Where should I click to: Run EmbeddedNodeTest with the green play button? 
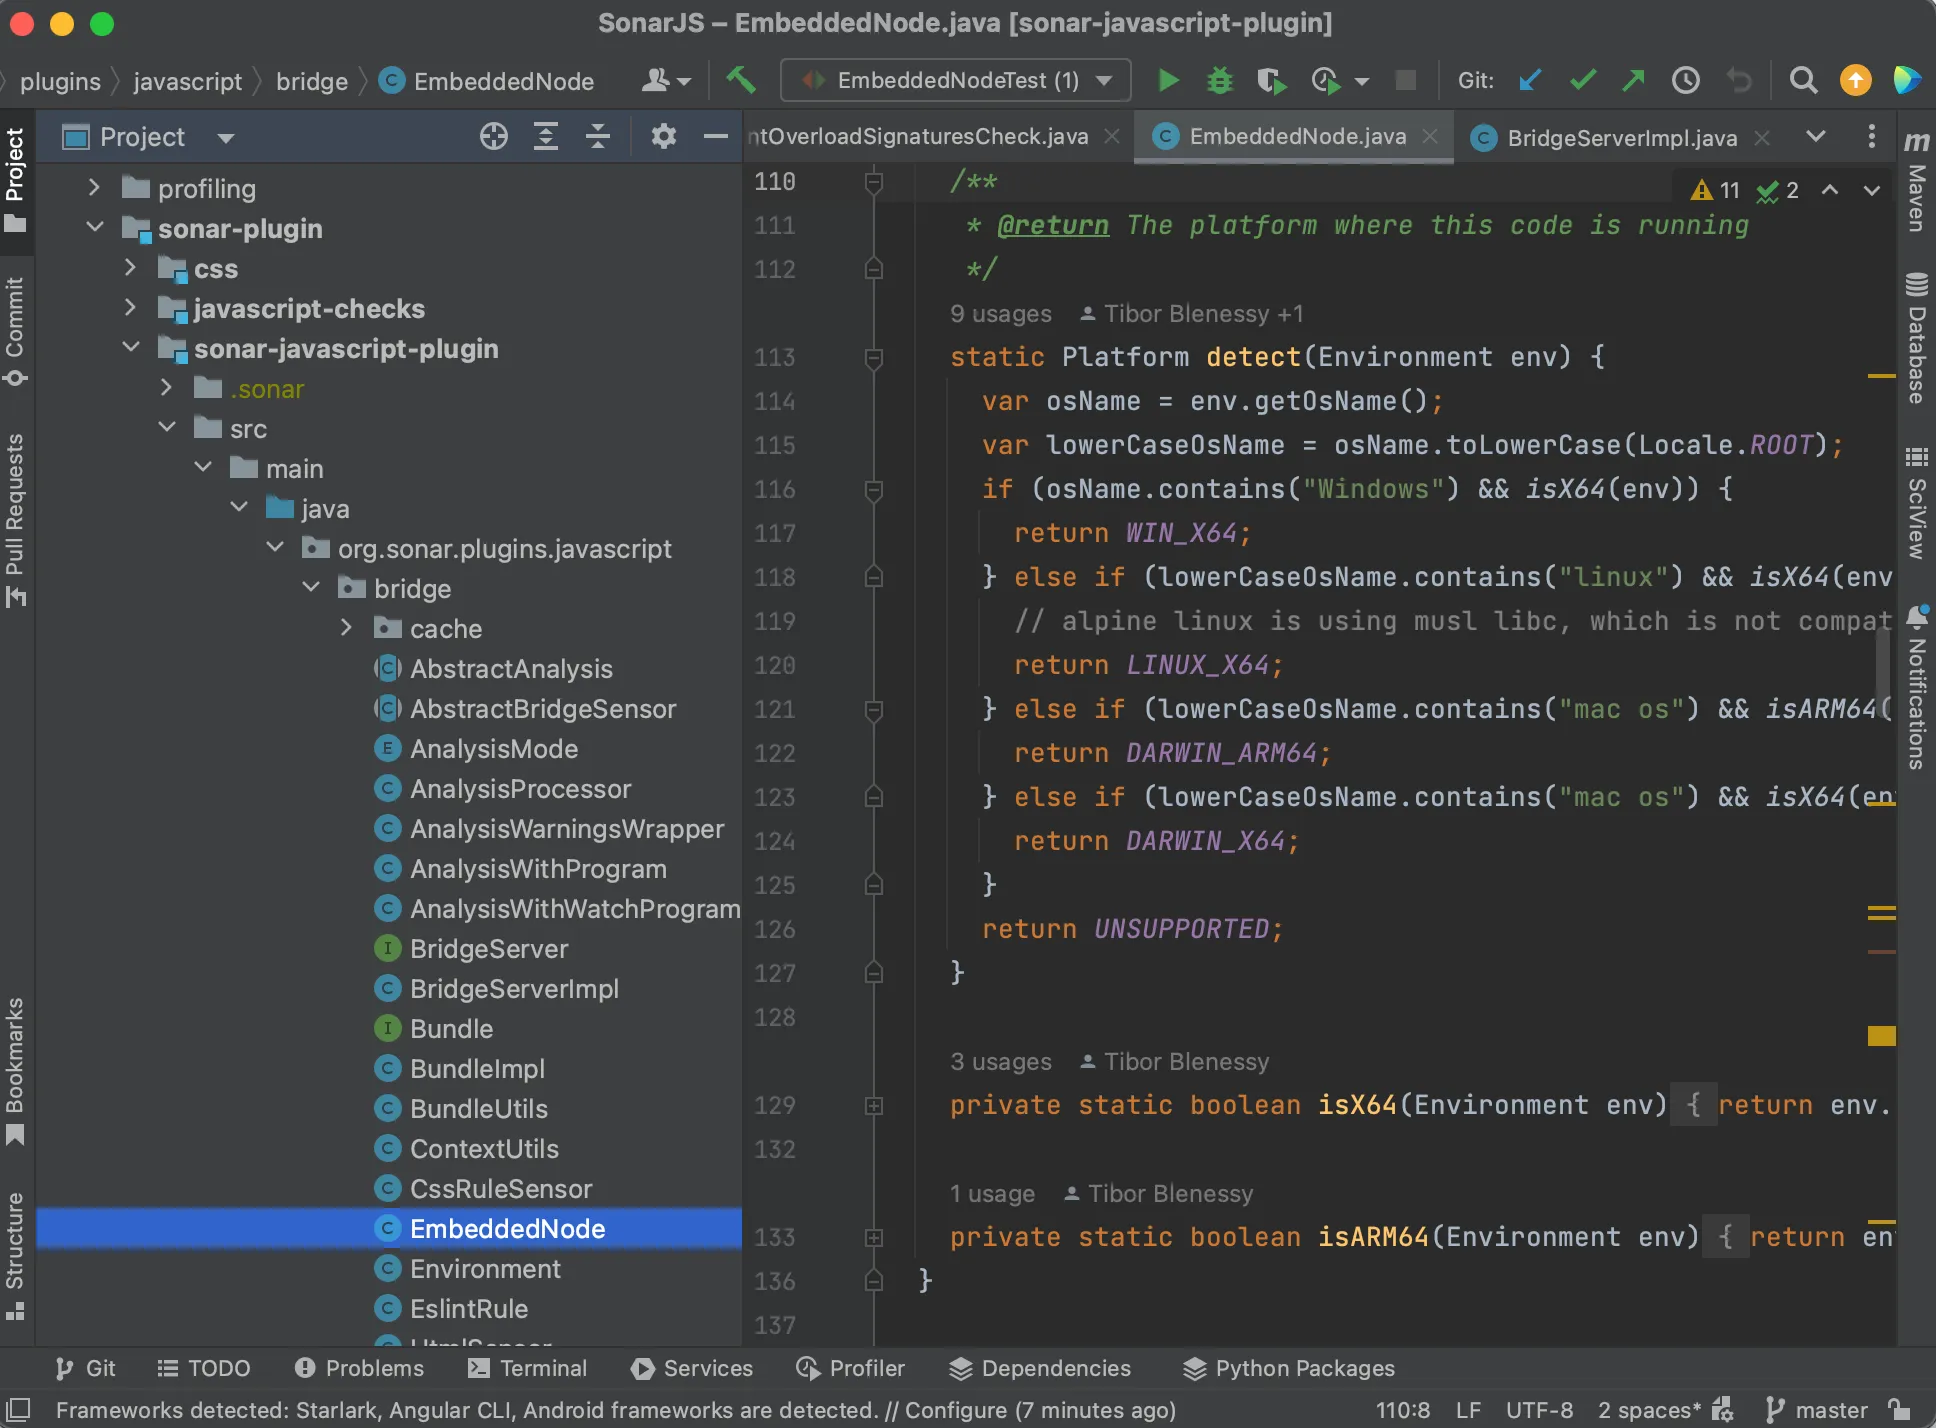pyautogui.click(x=1167, y=80)
